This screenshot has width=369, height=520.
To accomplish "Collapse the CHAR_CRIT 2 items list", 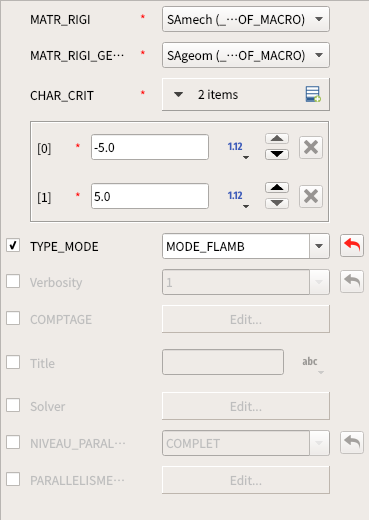I will click(178, 95).
